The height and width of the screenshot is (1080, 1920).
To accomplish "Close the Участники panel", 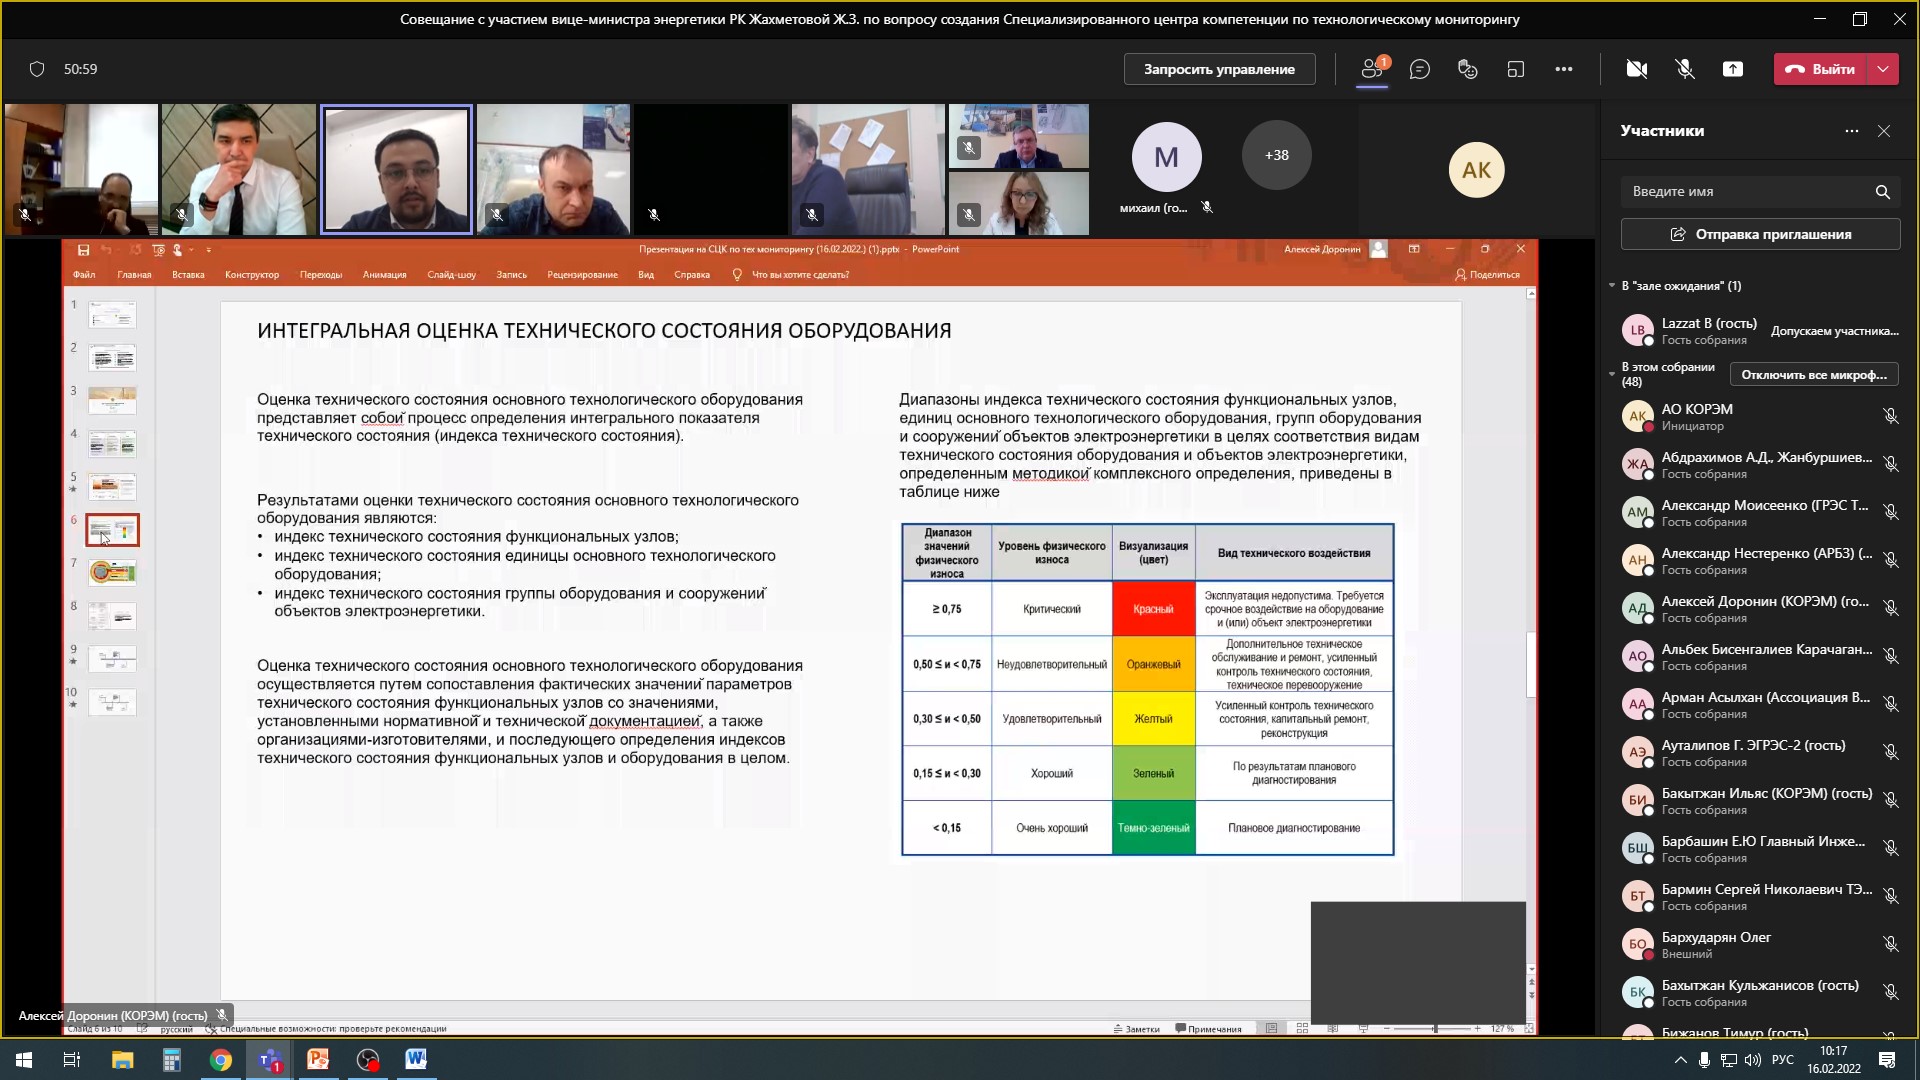I will tap(1884, 131).
